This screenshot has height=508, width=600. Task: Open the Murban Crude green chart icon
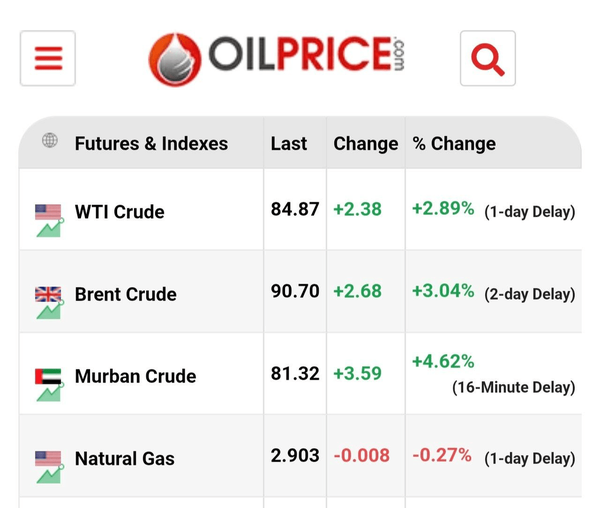50,392
